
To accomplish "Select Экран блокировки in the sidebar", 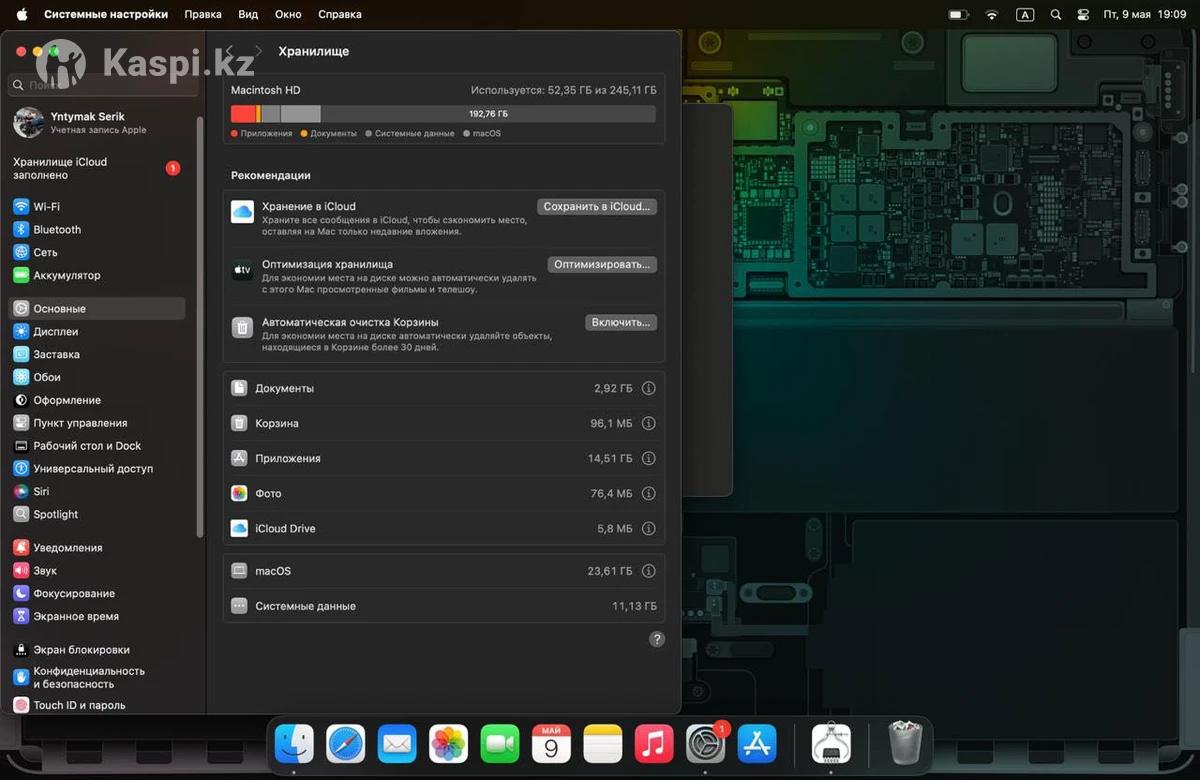I will click(x=97, y=650).
